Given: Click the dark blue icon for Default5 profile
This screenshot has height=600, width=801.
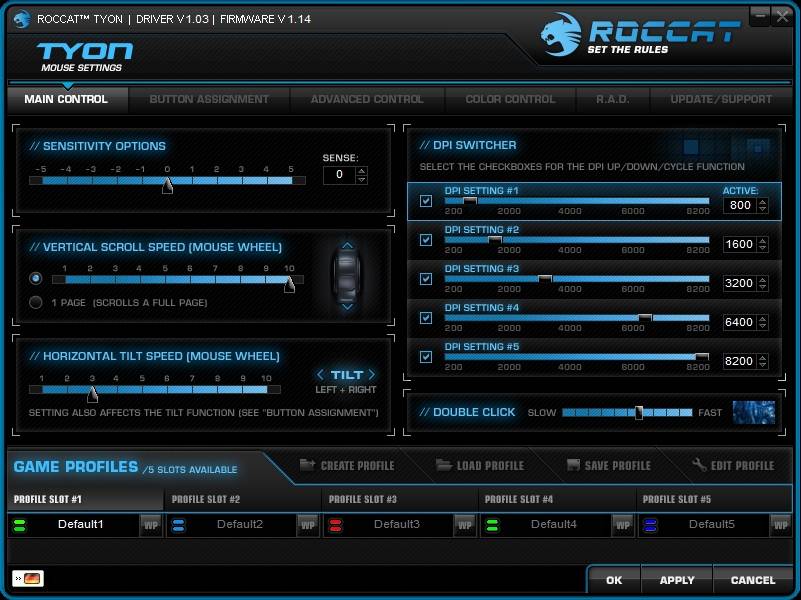Looking at the screenshot, I should click(x=650, y=525).
